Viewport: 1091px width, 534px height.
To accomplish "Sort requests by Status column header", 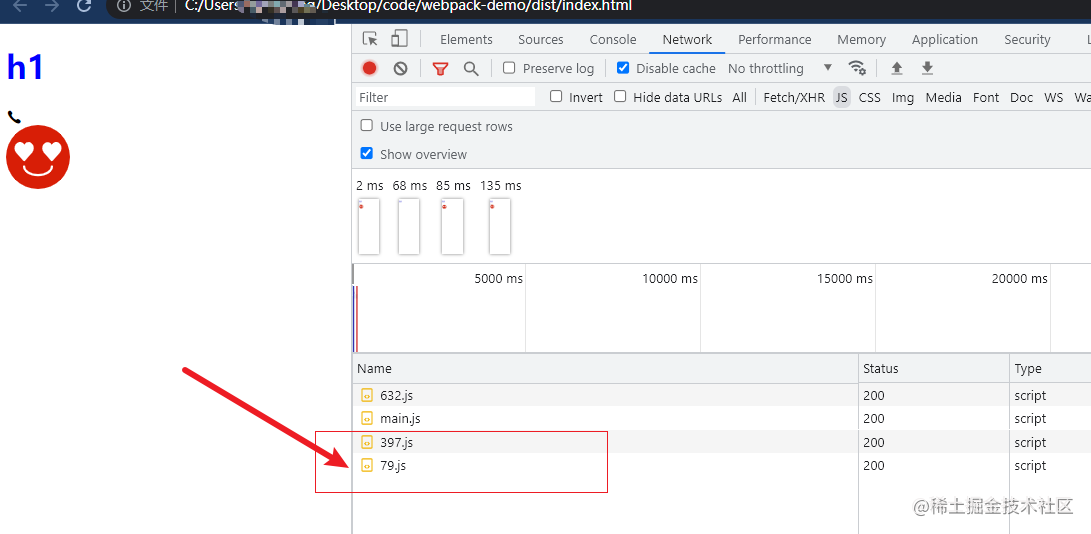I will [934, 368].
